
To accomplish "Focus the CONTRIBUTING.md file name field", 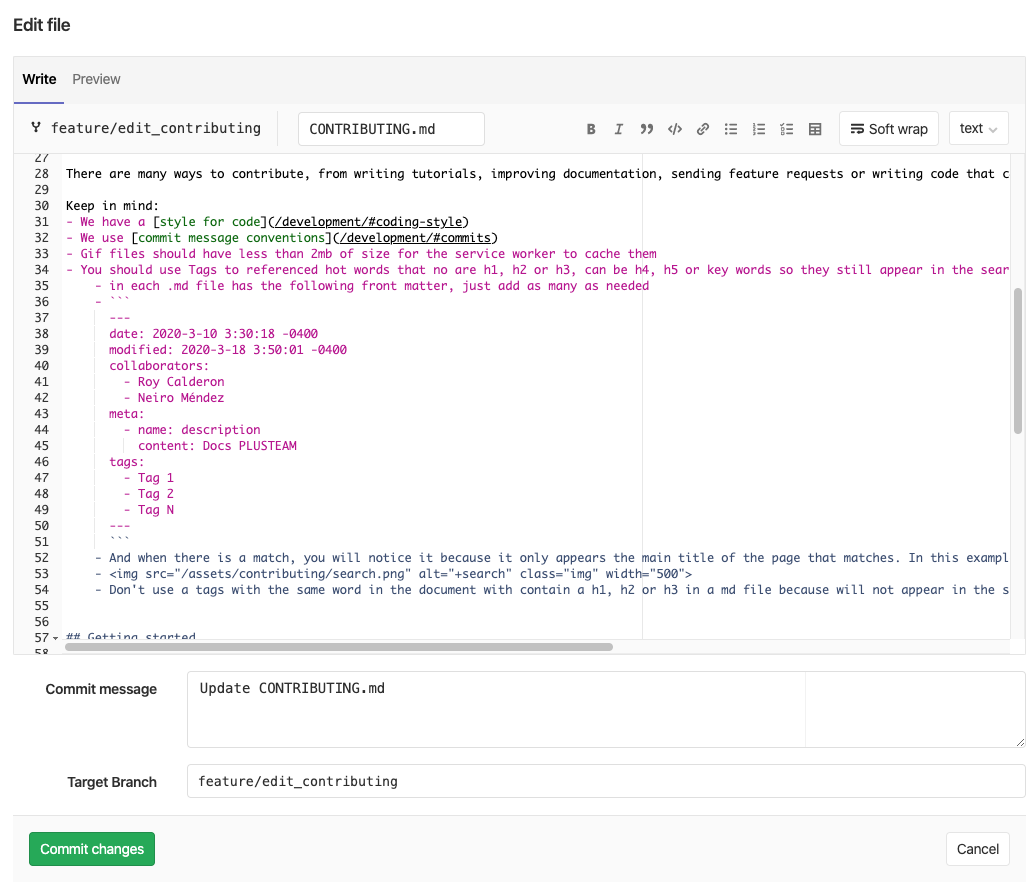I will point(391,129).
